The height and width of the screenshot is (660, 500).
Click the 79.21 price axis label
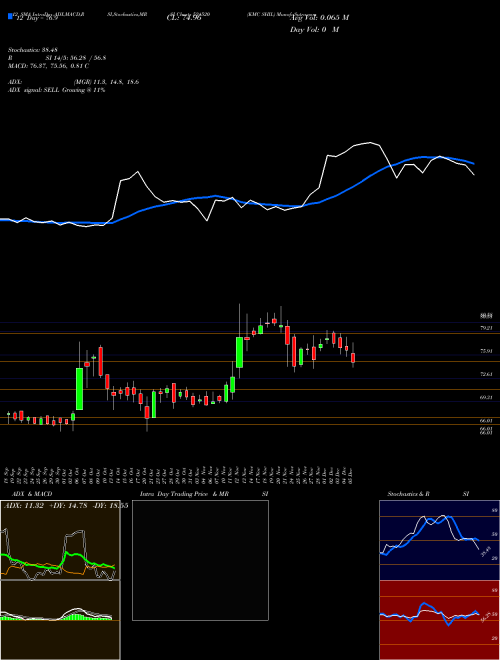tap(486, 327)
